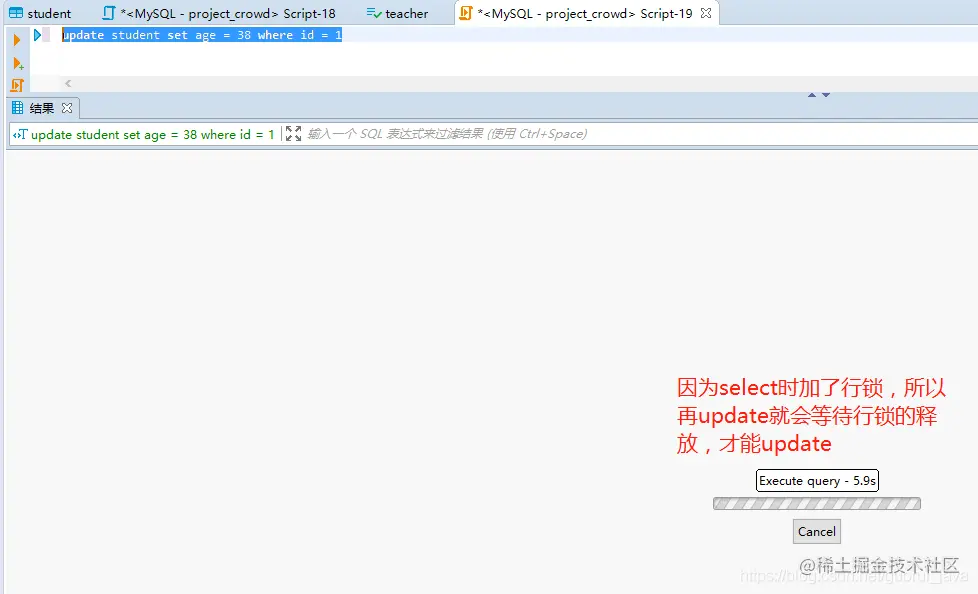The width and height of the screenshot is (978, 594).
Task: Select the Script-19 editor tab
Action: 585,13
